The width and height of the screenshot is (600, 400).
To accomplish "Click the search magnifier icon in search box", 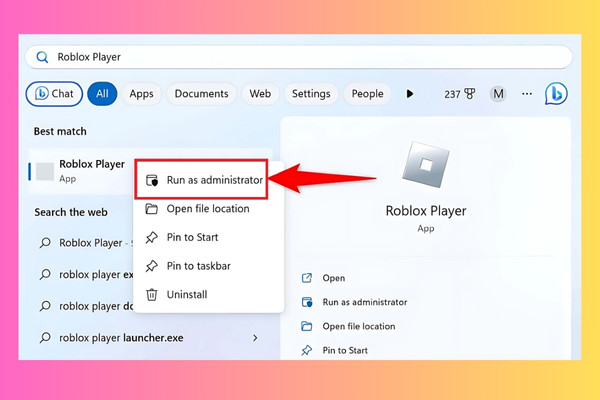I will tap(42, 57).
